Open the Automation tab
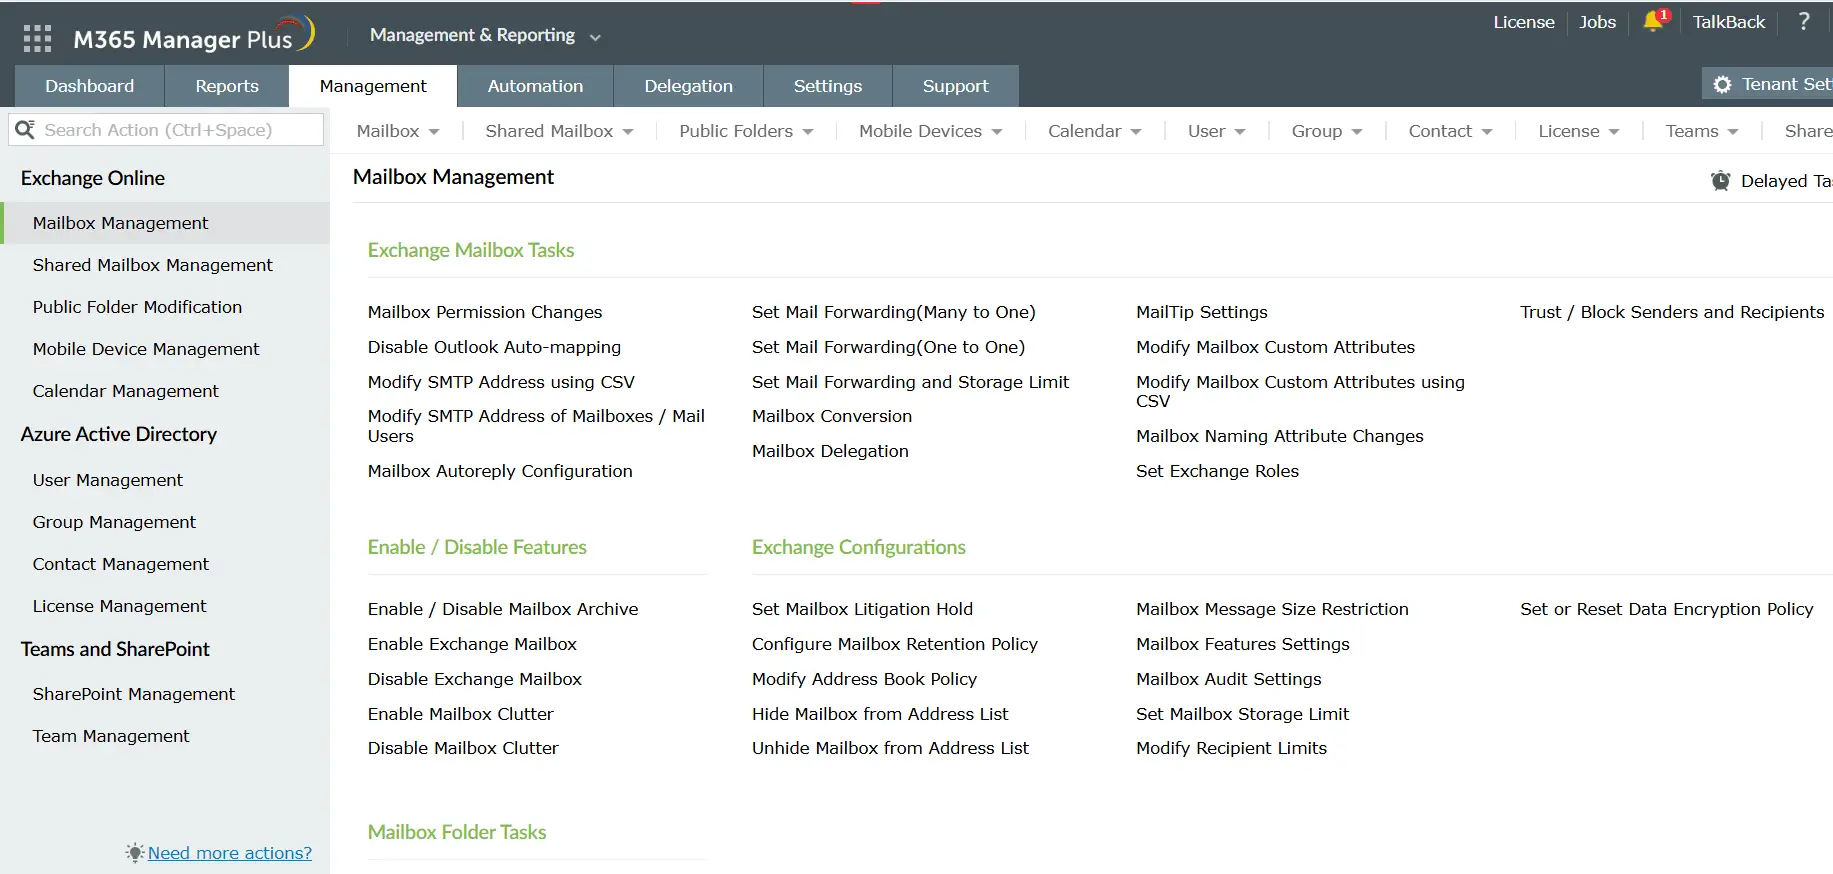 [x=535, y=86]
